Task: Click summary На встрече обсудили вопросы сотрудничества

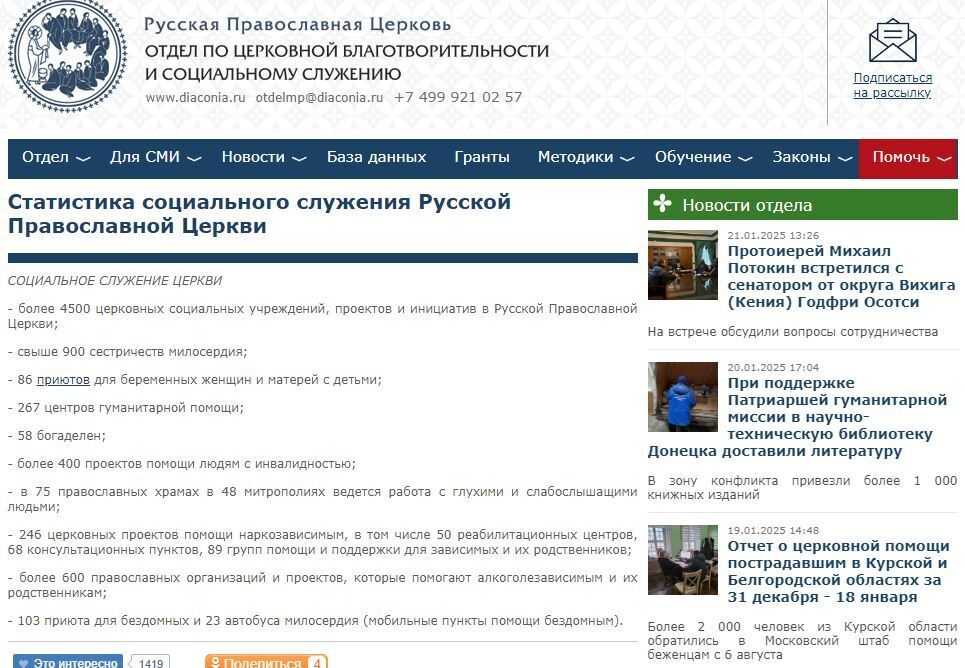Action: click(793, 332)
